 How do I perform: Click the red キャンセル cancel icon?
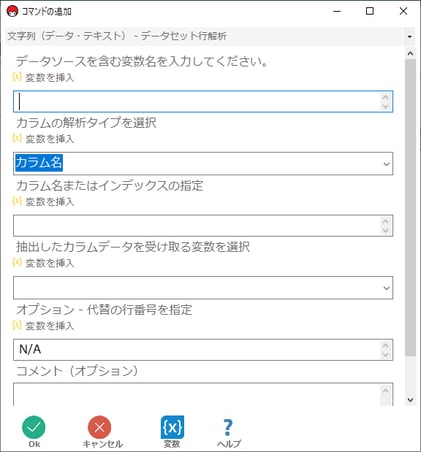coord(99,427)
